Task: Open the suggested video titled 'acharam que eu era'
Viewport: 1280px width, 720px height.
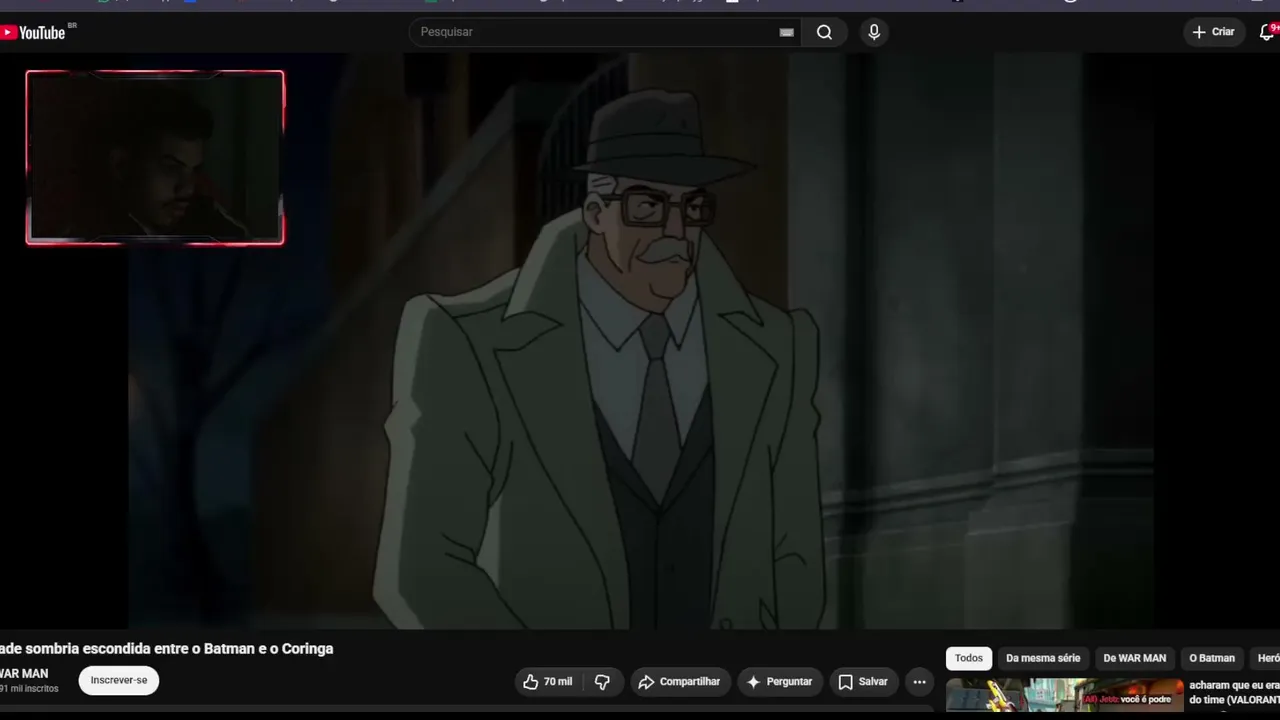Action: pos(1234,692)
